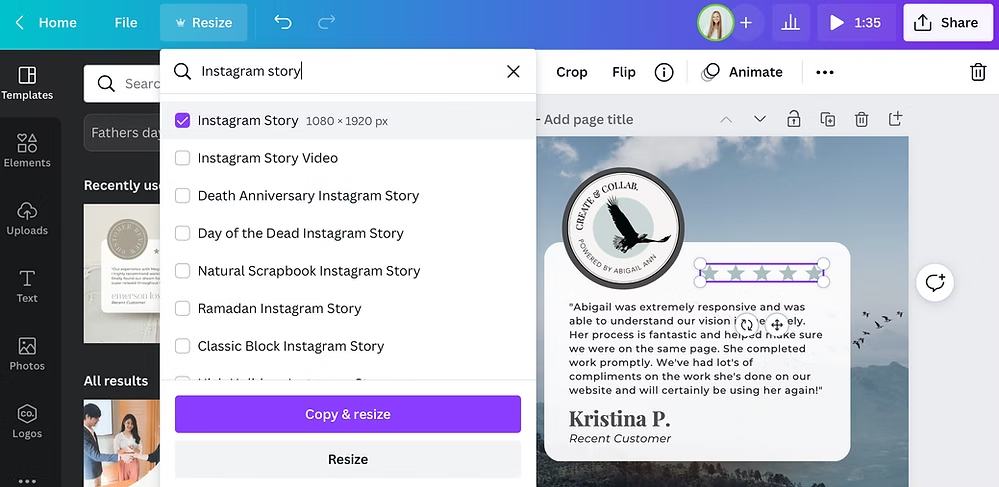Click the magnifier icon in resize search
This screenshot has width=999, height=487.
pos(182,71)
